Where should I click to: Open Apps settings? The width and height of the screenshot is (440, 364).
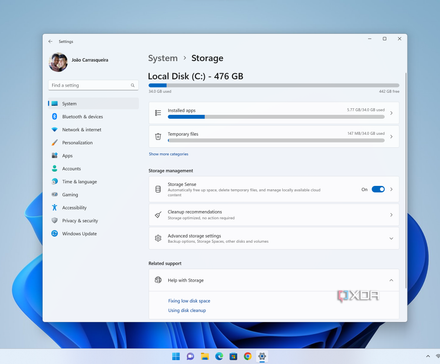93,156
